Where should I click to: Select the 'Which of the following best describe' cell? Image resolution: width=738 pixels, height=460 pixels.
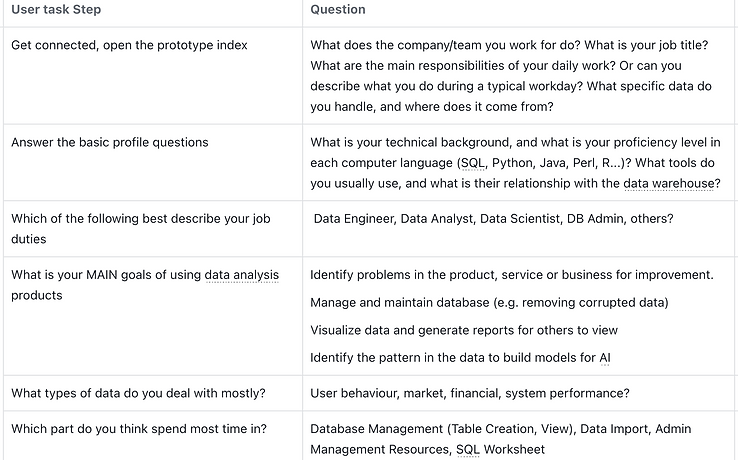(x=153, y=229)
